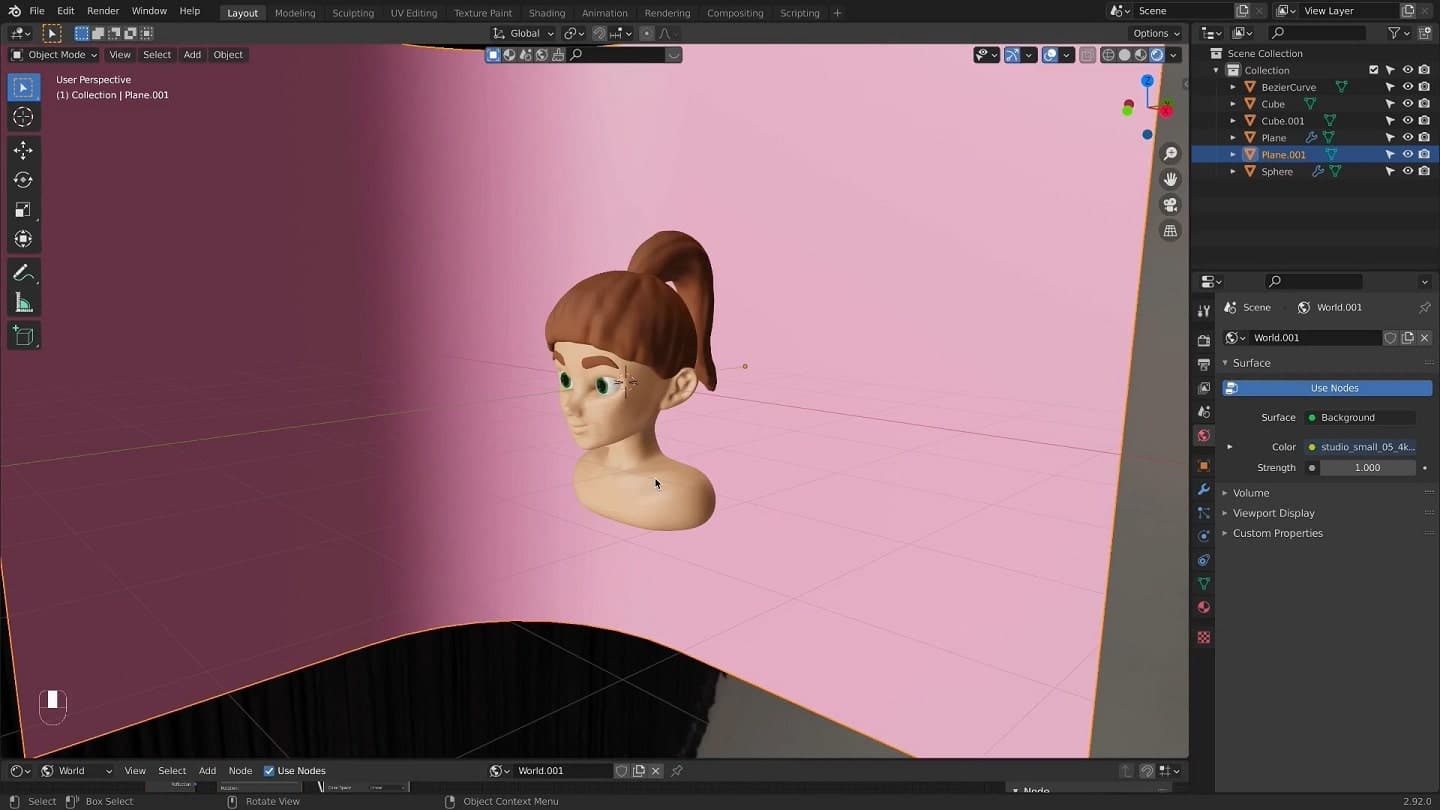Toggle camera view in viewport
This screenshot has height=810, width=1440.
click(x=1170, y=205)
